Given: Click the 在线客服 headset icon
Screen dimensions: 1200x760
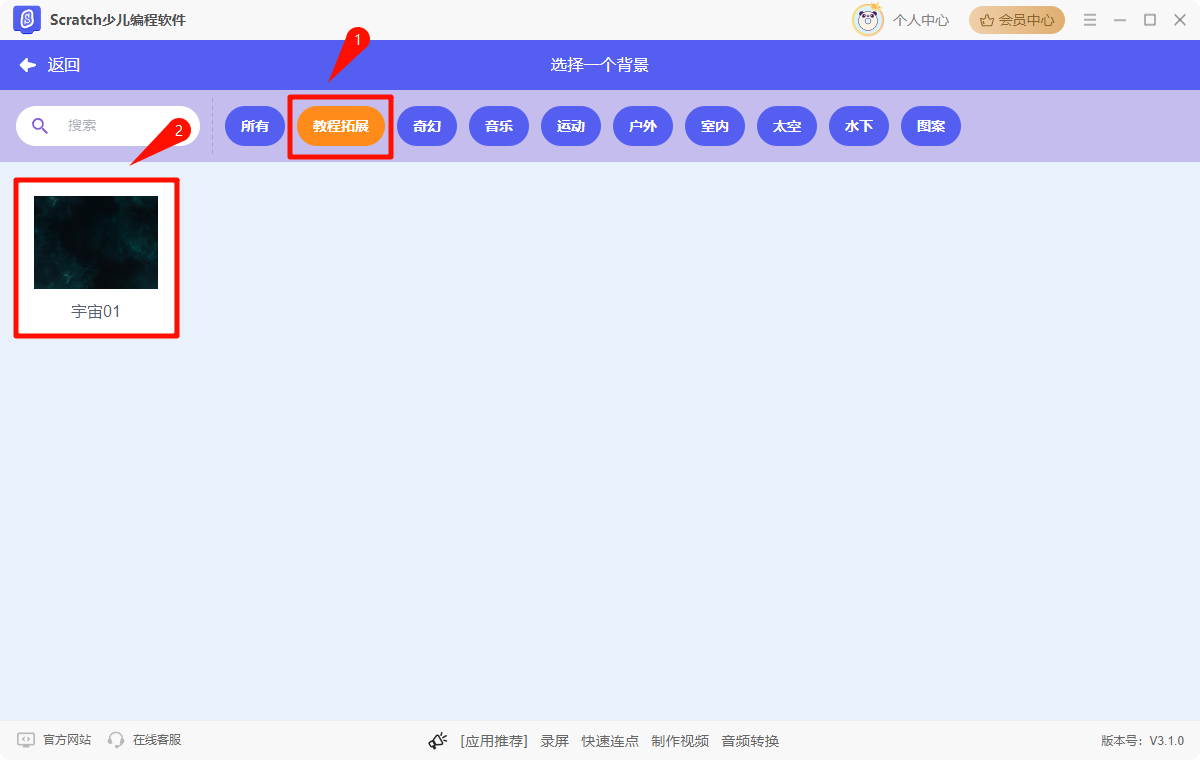Looking at the screenshot, I should [x=113, y=740].
